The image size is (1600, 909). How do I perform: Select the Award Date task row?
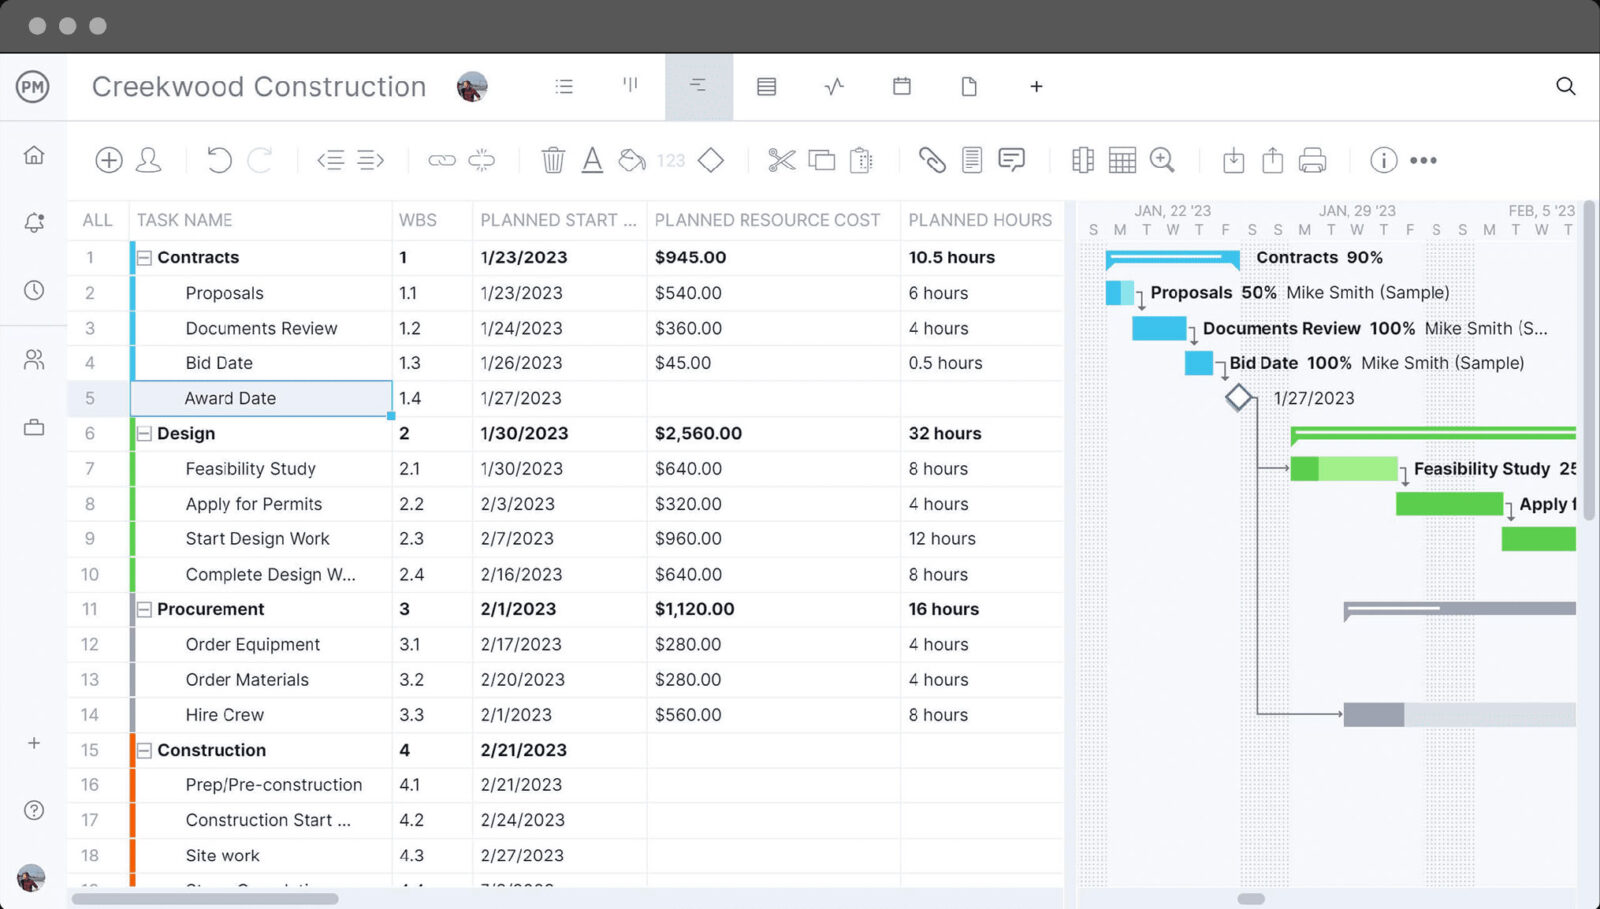click(x=229, y=398)
